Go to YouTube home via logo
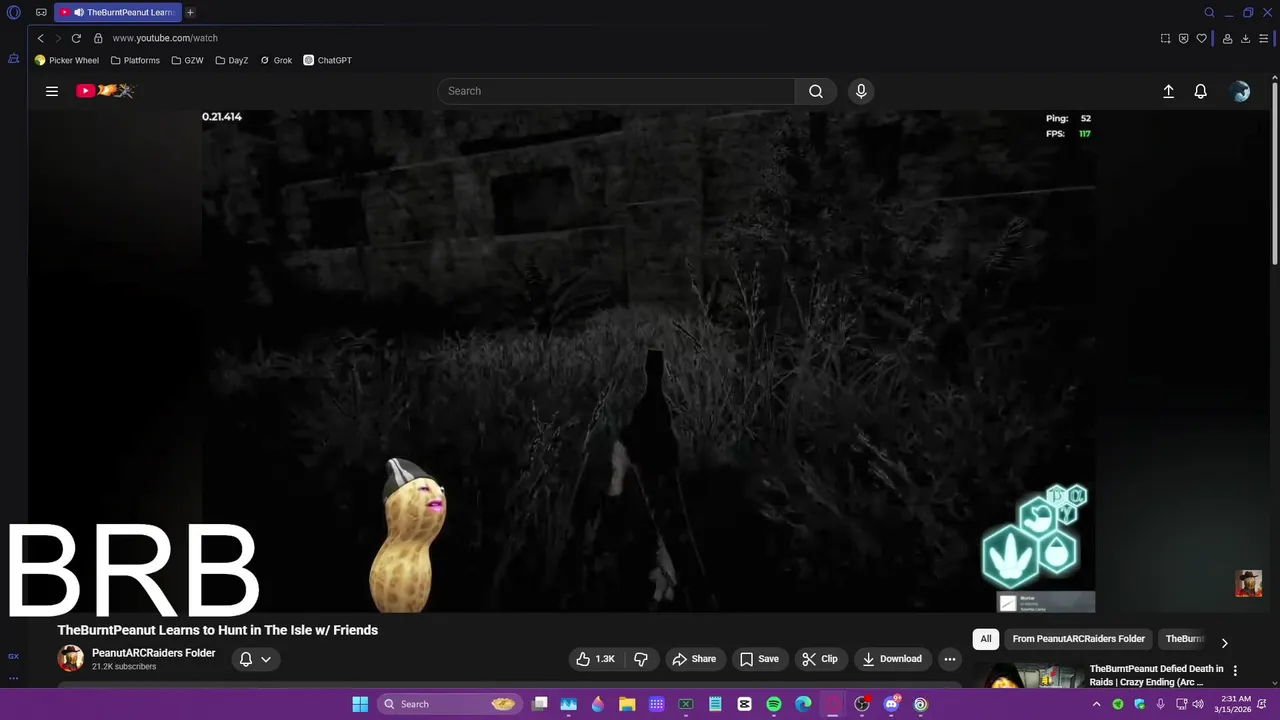This screenshot has width=1280, height=720. click(x=105, y=91)
